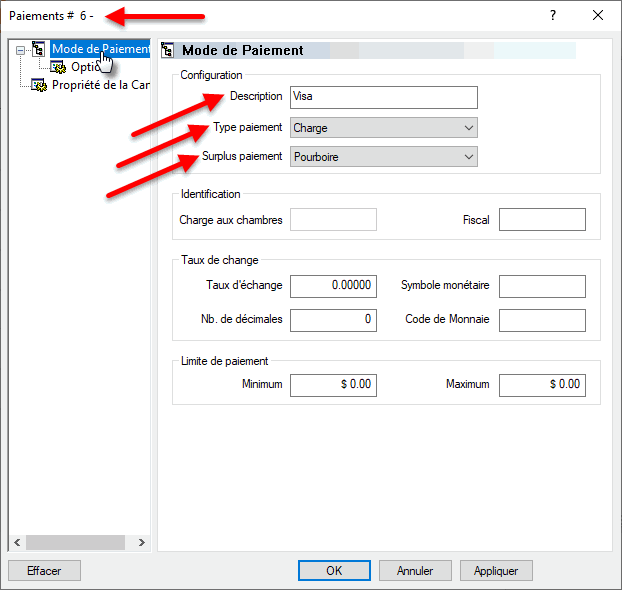Click the Taux d'échange input field
This screenshot has width=622, height=590.
pos(333,286)
